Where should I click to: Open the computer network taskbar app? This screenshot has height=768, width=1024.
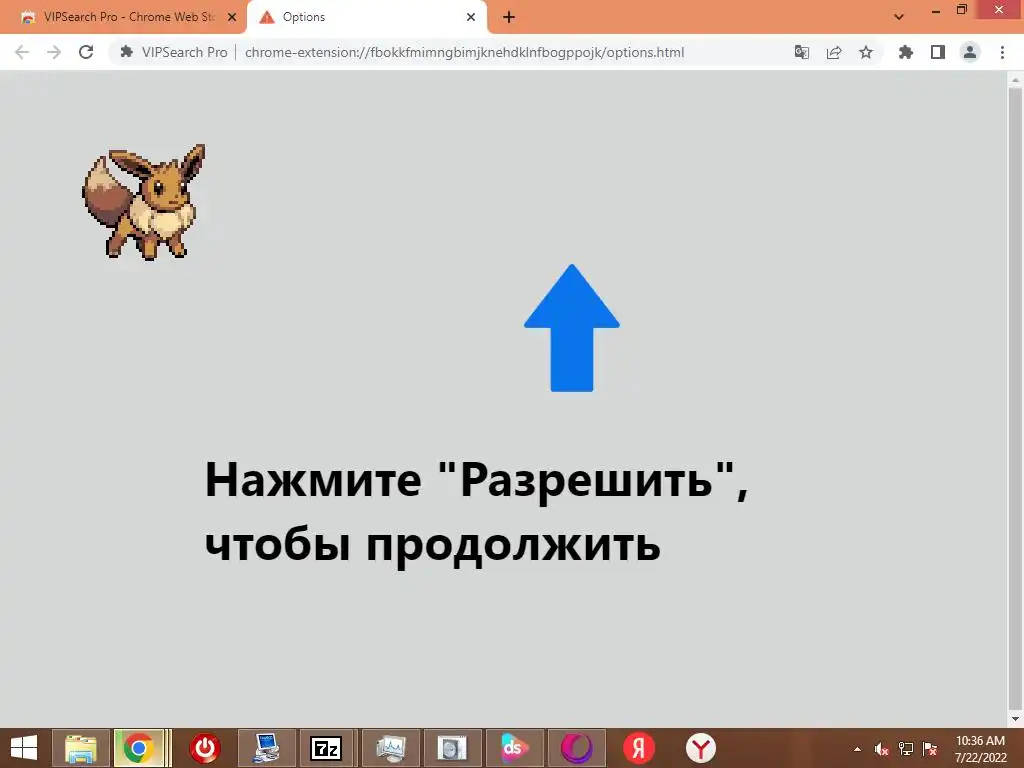click(266, 748)
